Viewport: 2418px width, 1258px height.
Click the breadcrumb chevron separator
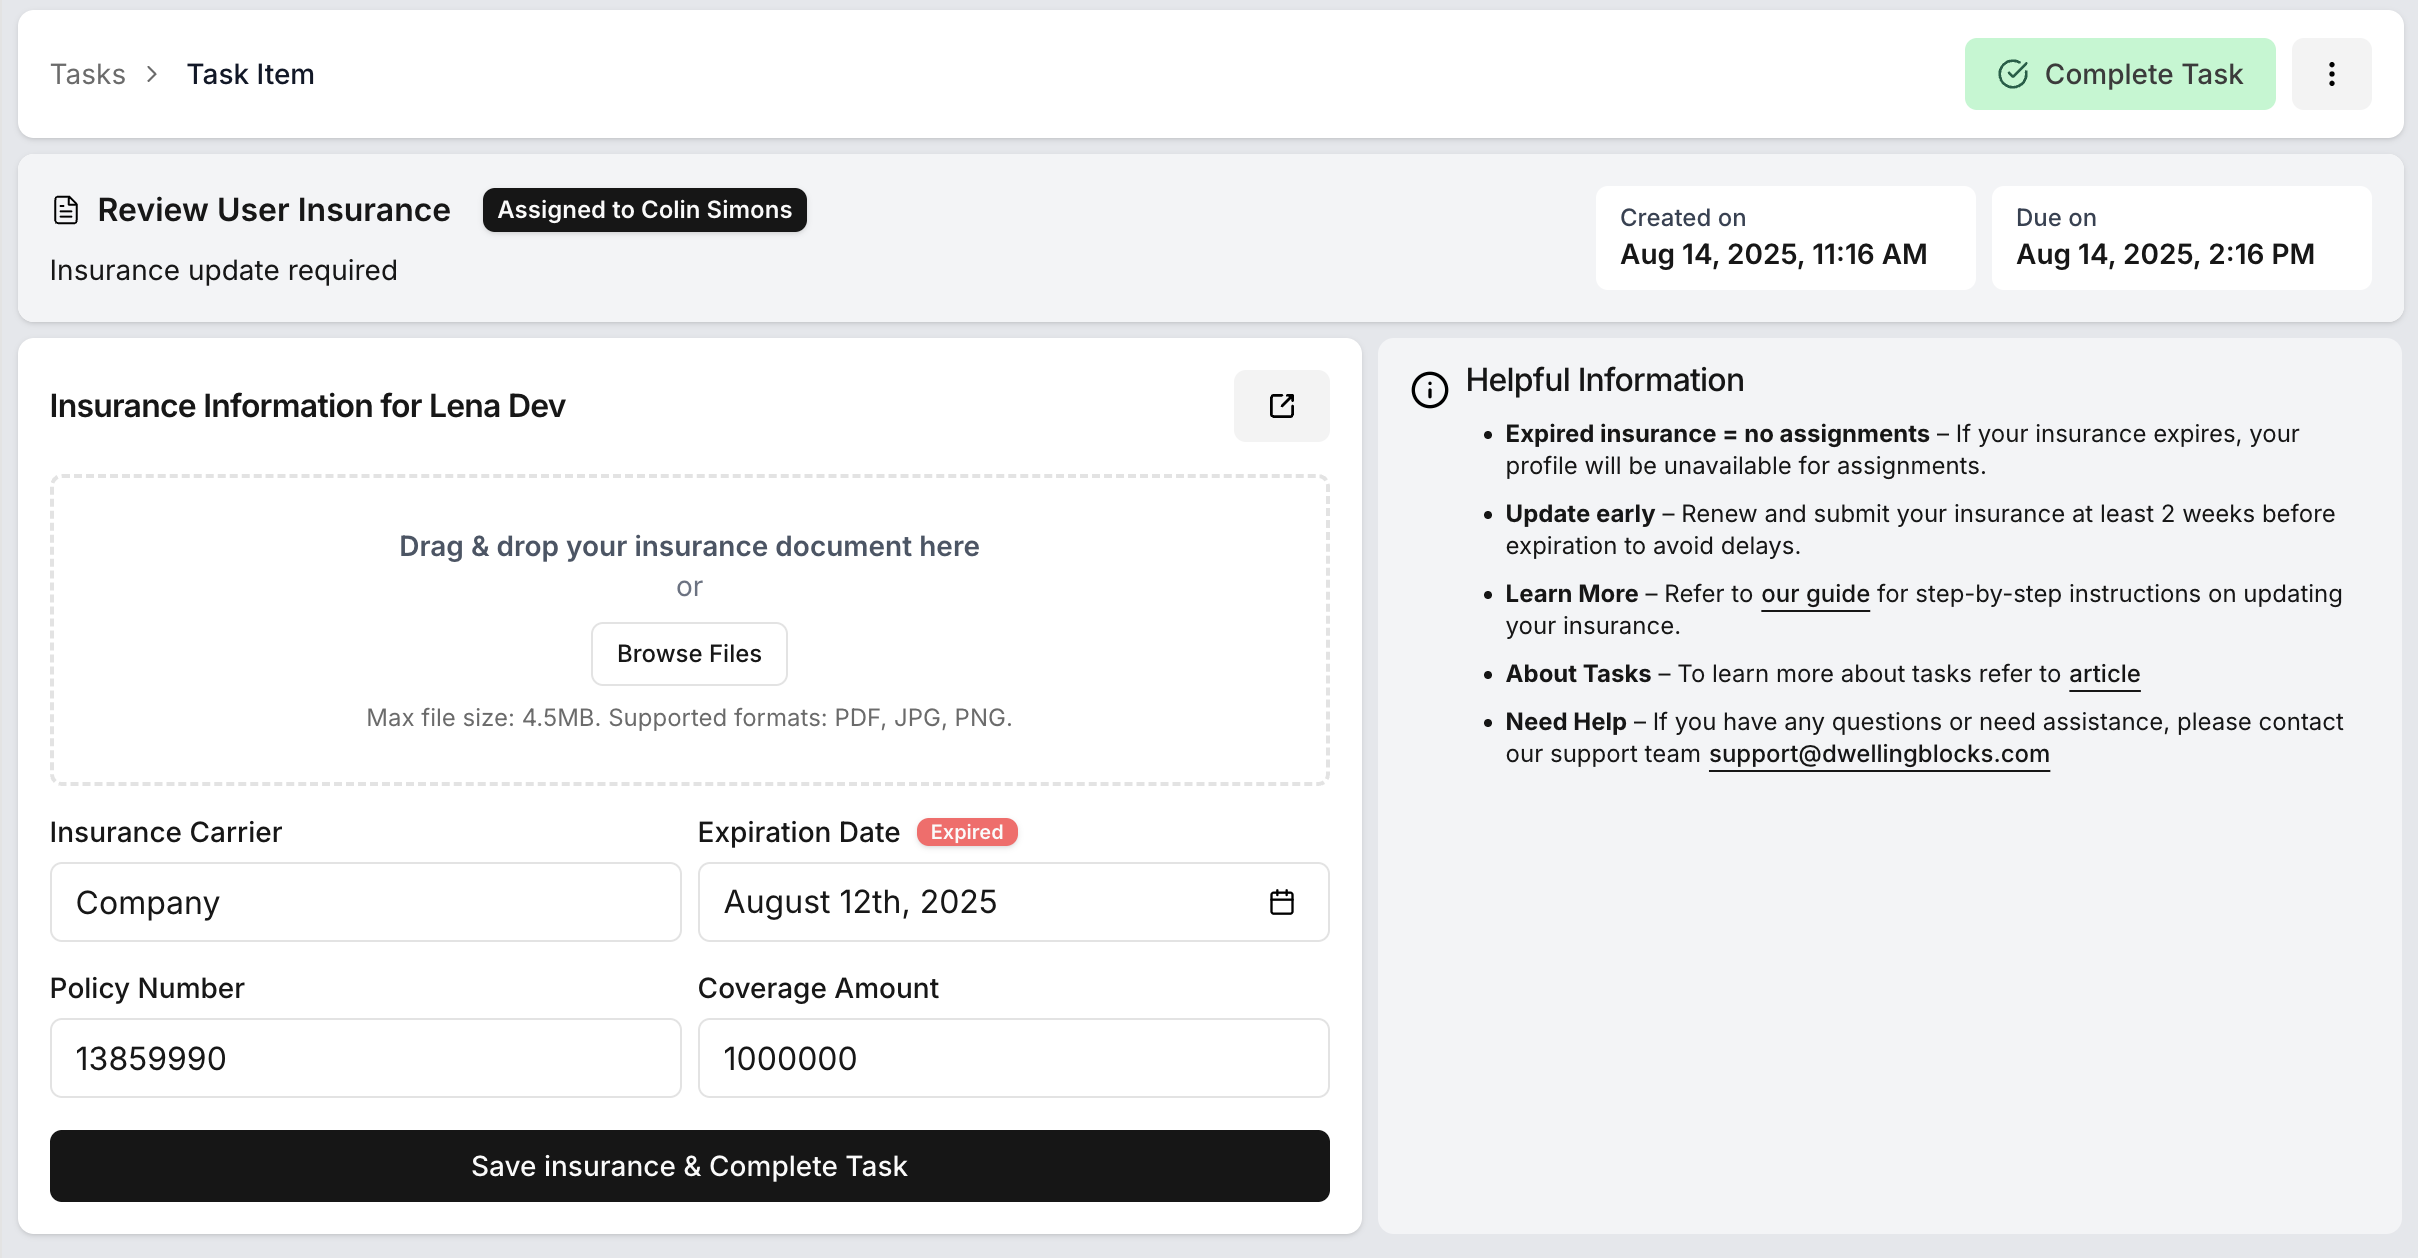(152, 74)
